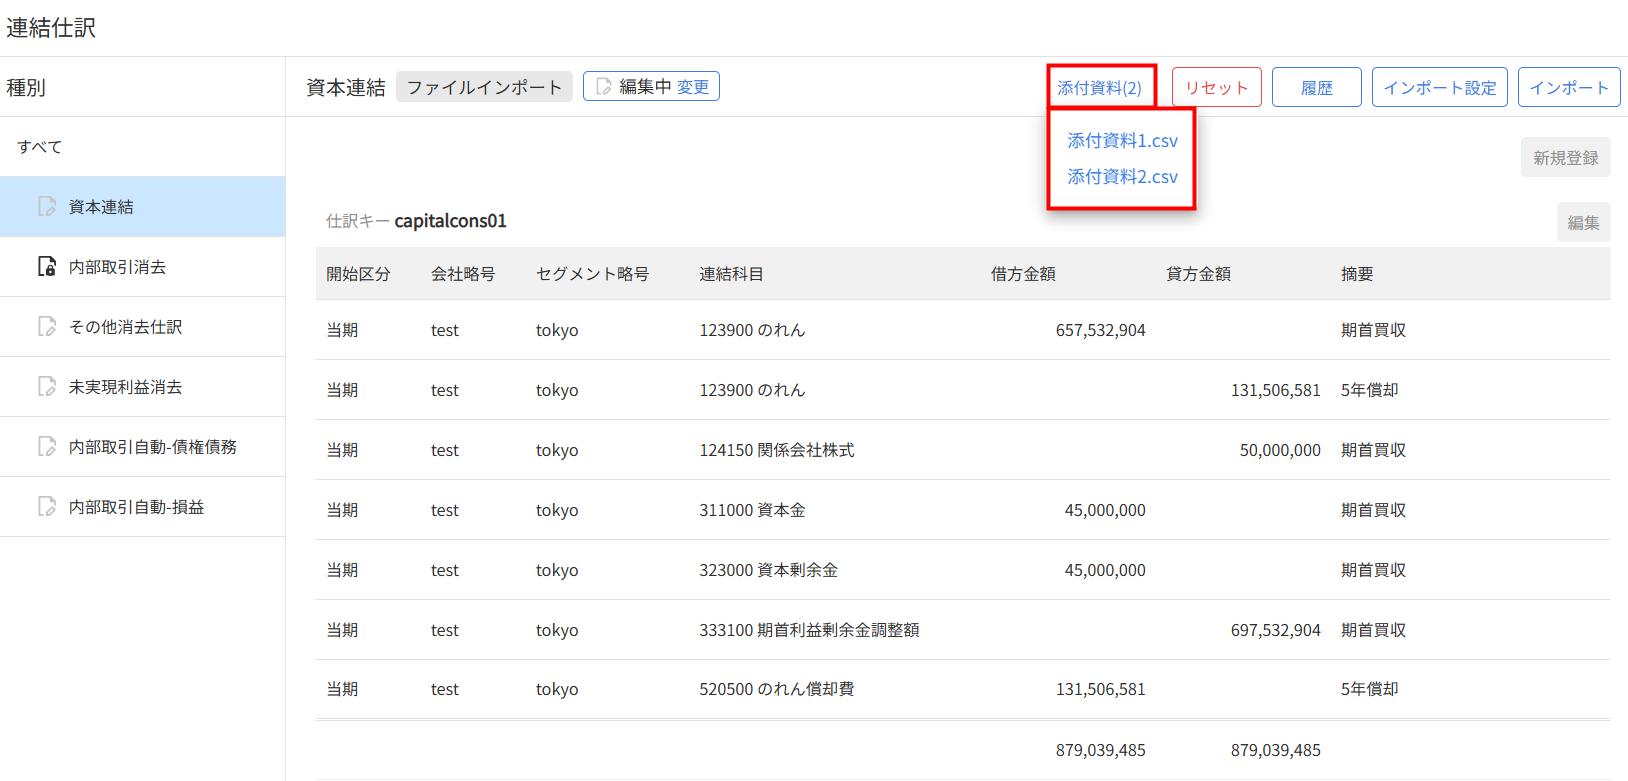Click the document icon beside 内部取引自動-損益
1628x781 pixels.
(47, 507)
